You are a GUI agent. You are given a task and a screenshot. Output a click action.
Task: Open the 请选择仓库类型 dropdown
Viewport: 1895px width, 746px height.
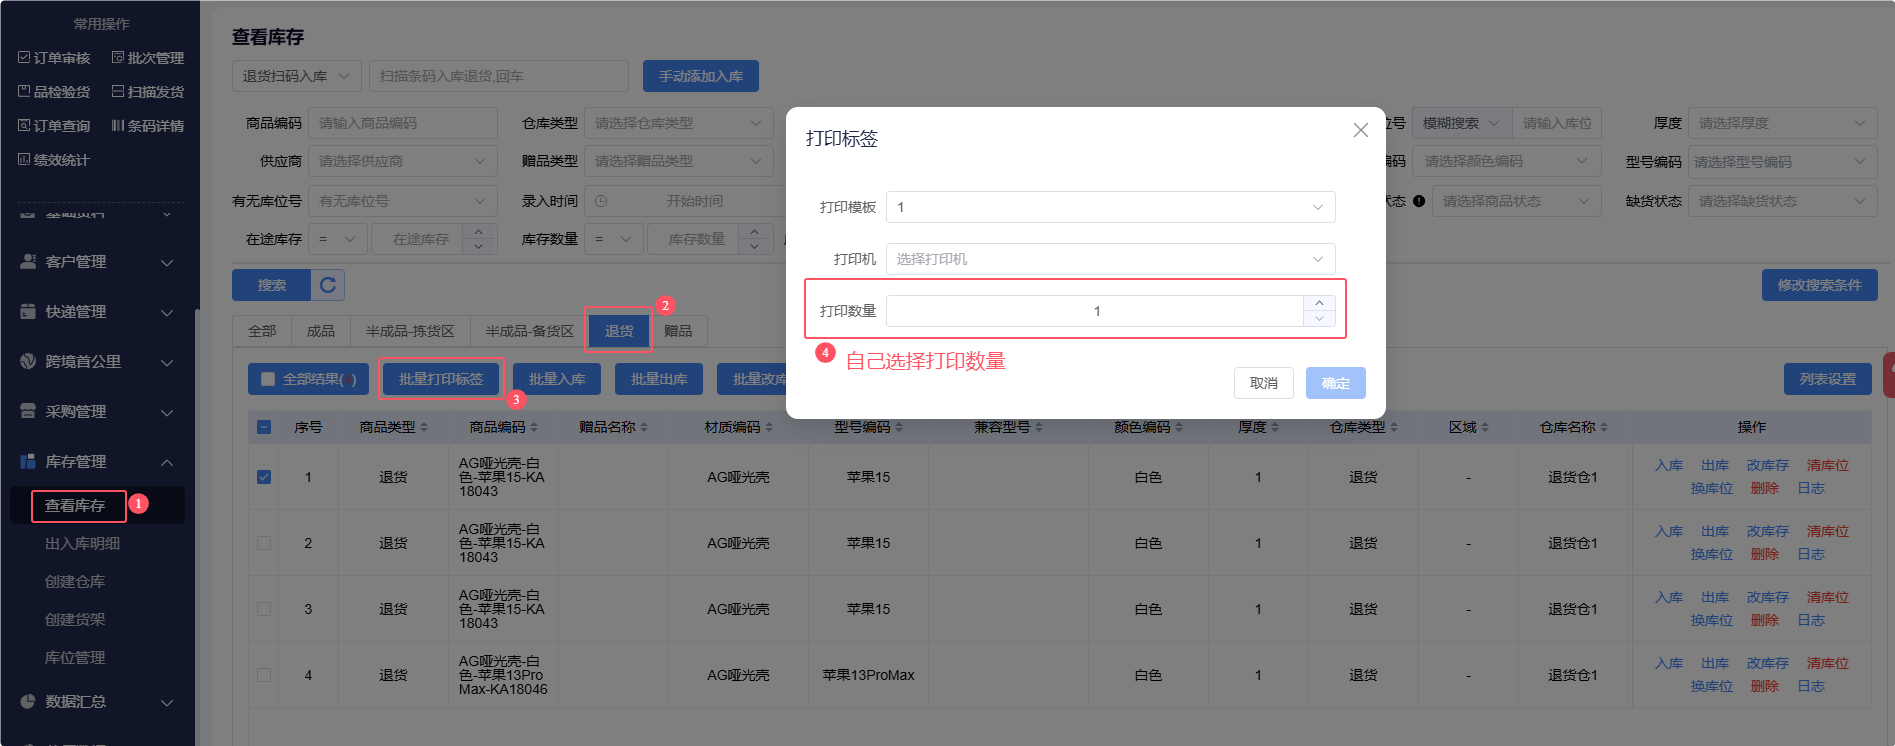pos(678,123)
